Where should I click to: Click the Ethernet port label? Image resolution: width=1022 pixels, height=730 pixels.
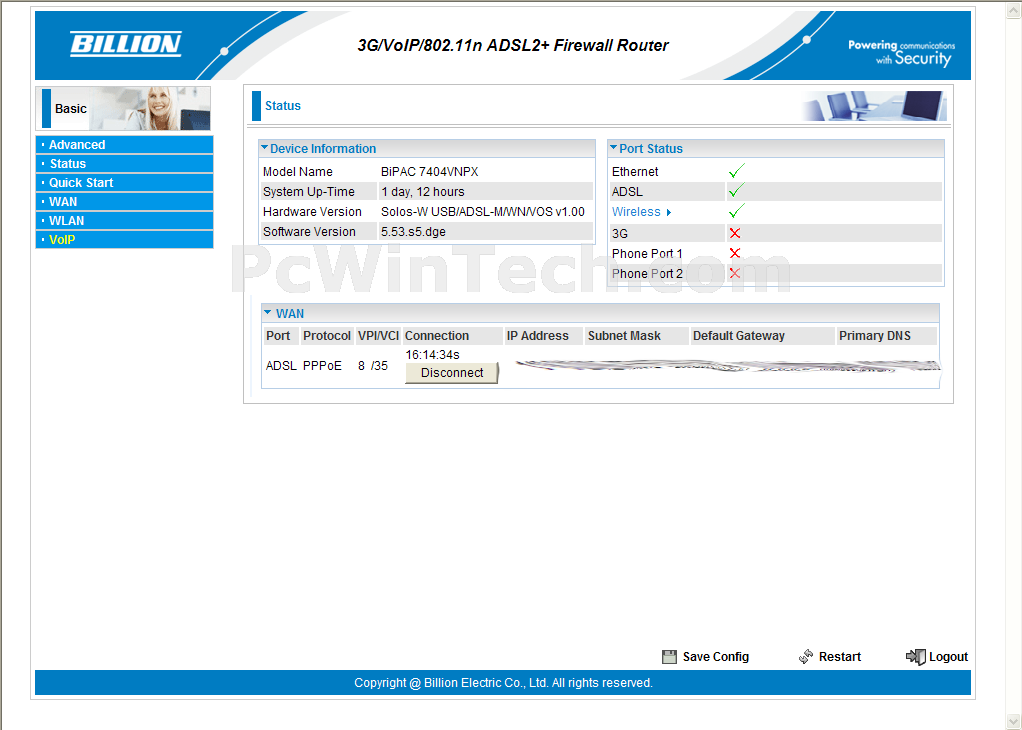click(635, 172)
